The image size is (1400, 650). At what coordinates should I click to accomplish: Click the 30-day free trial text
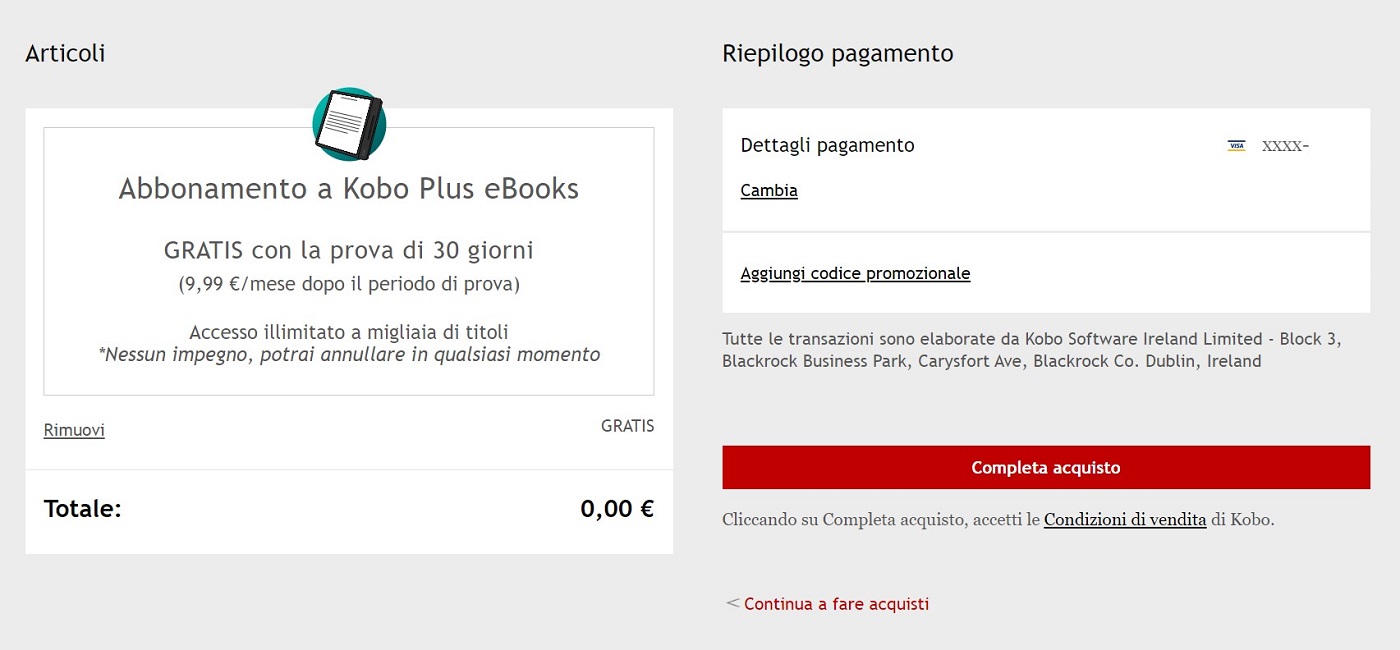tap(348, 251)
